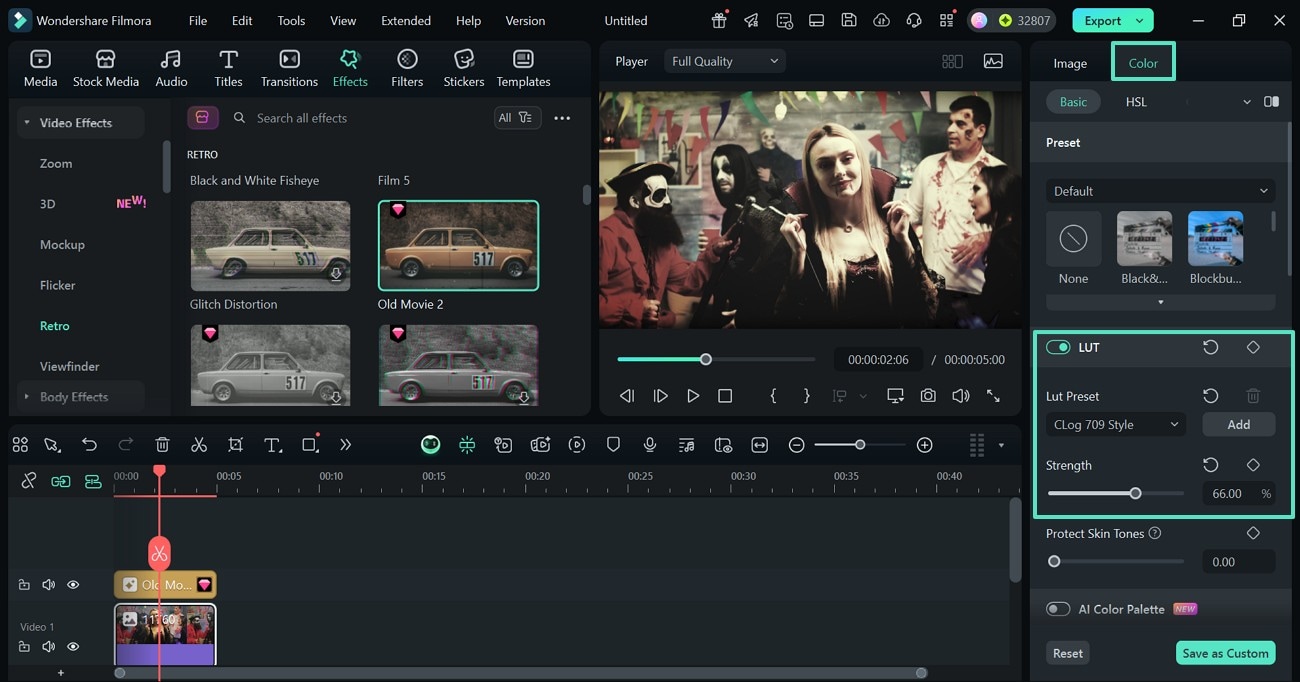1300x682 pixels.
Task: Click the Save as Custom button
Action: (1225, 652)
